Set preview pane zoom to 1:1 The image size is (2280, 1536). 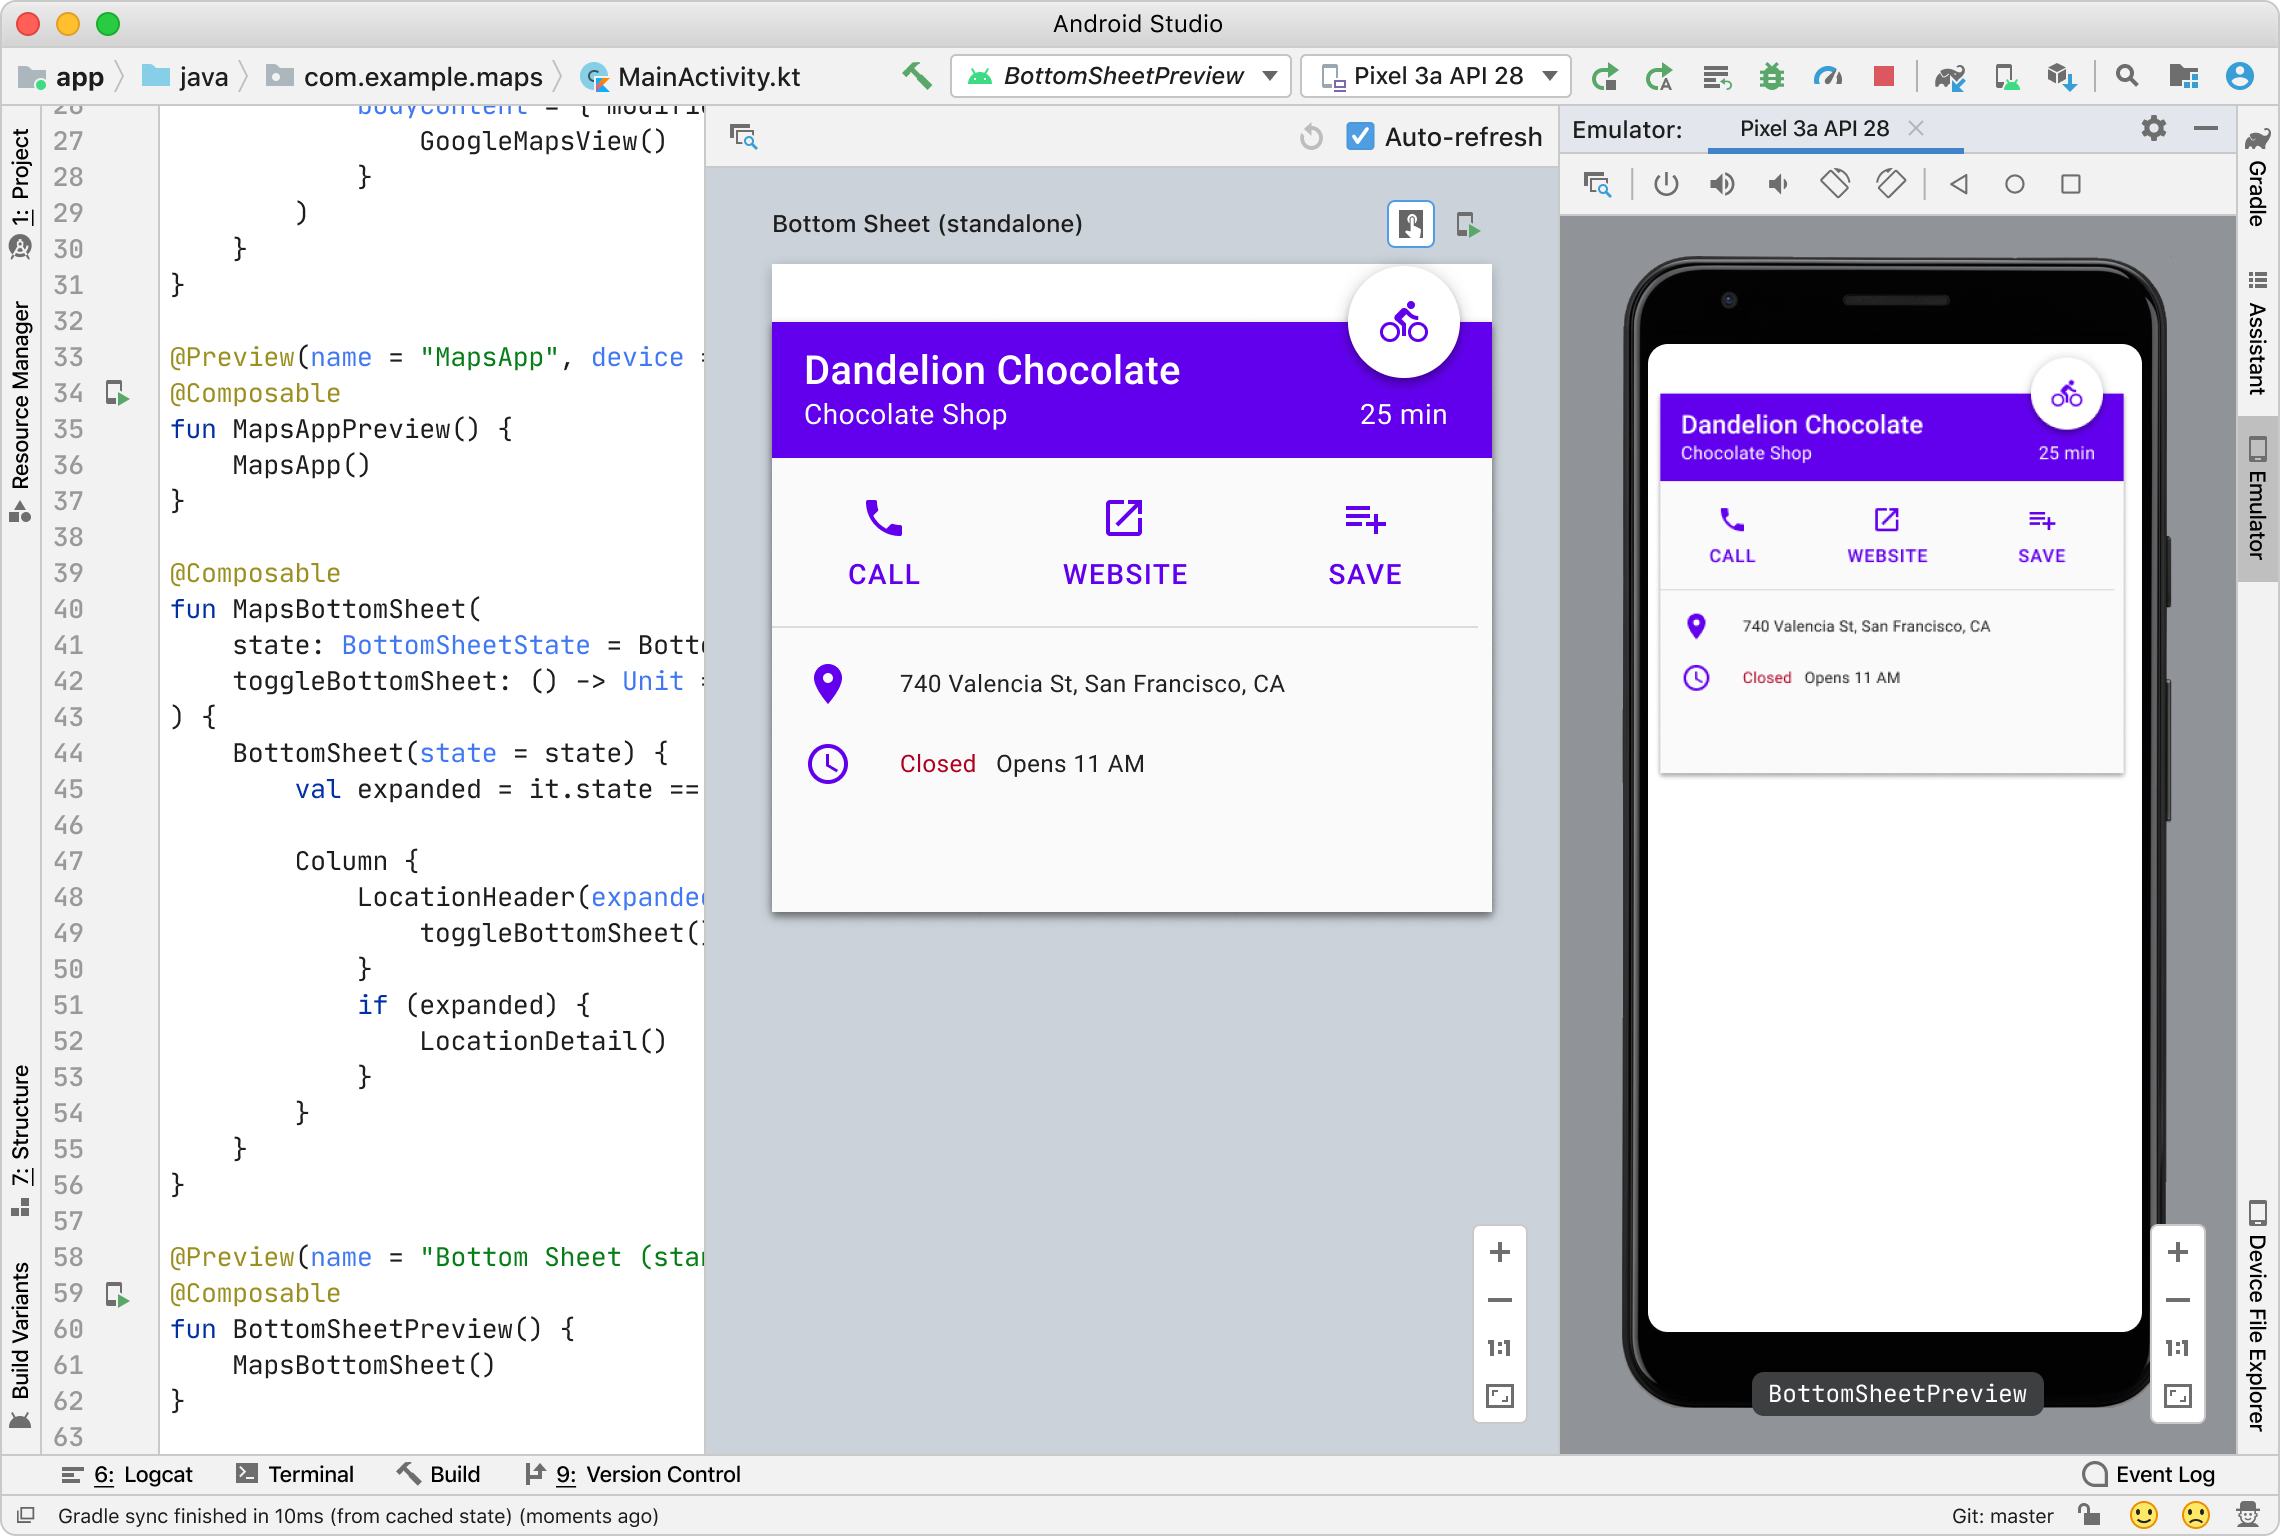[1500, 1348]
